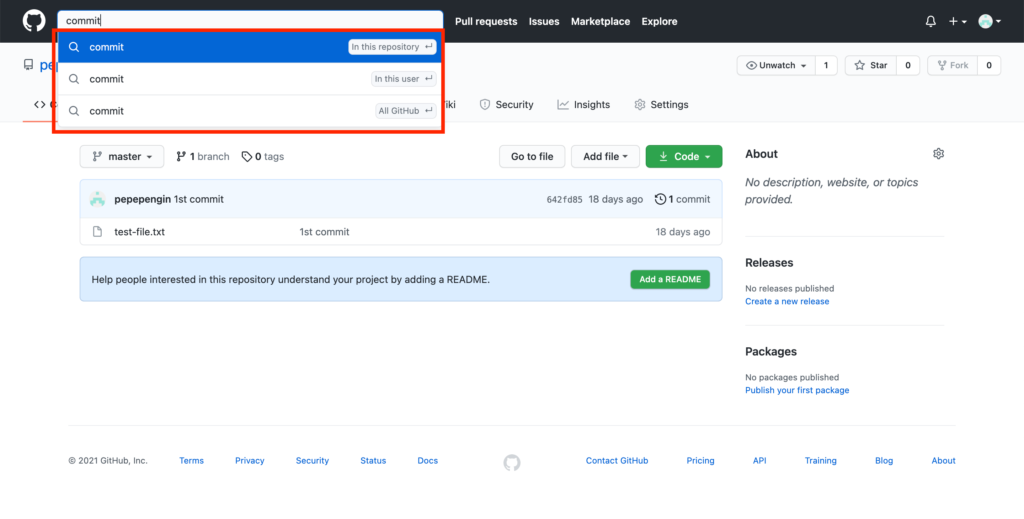Open Status in the footer
The width and height of the screenshot is (1024, 519).
pyautogui.click(x=373, y=460)
